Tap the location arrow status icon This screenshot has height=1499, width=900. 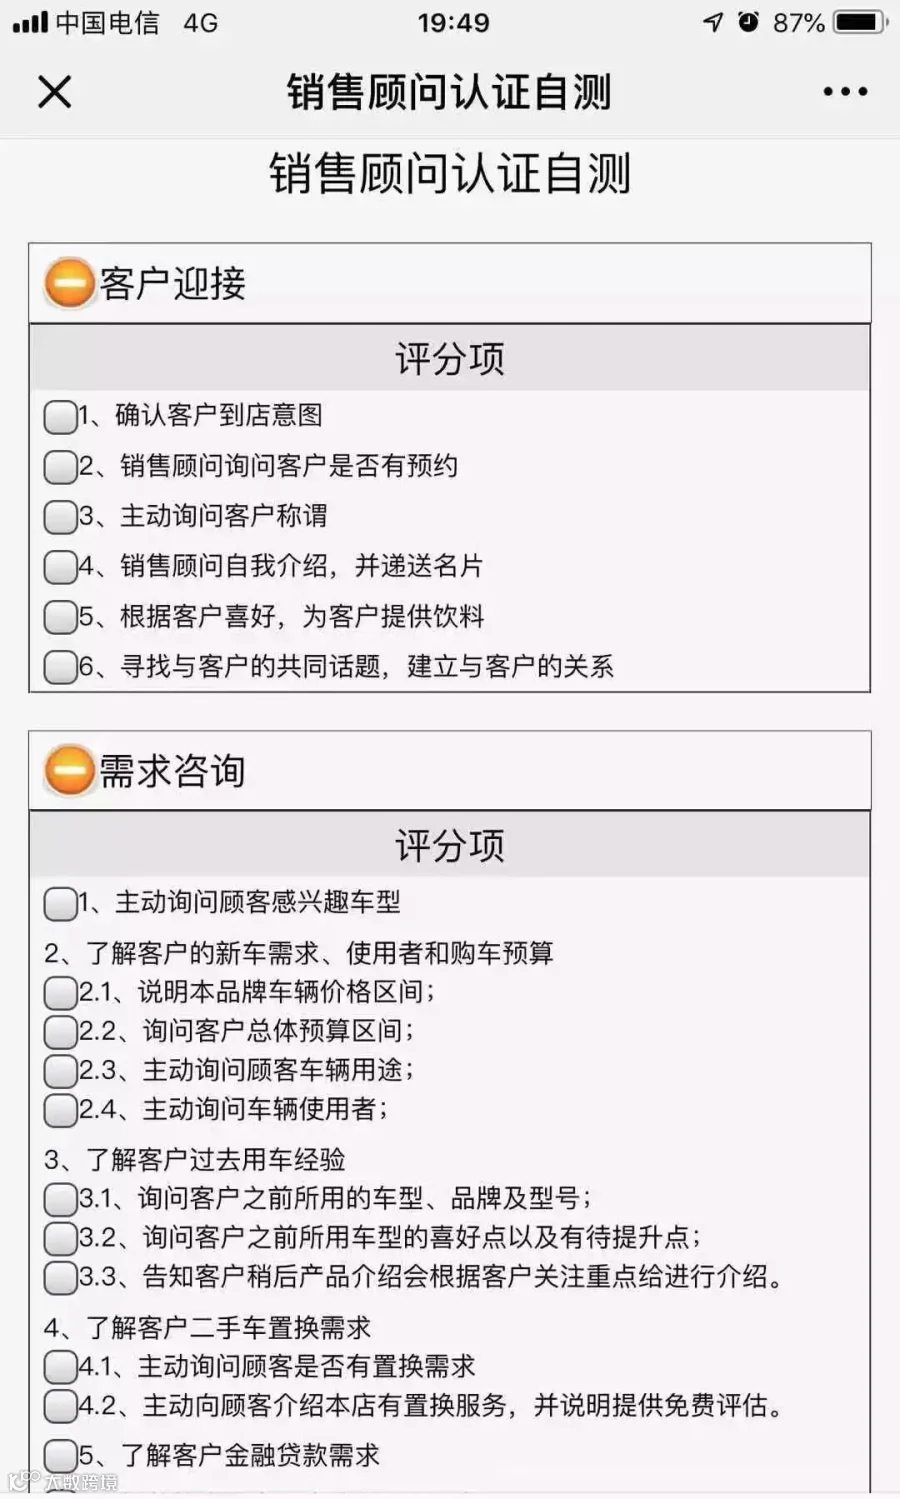coord(713,22)
